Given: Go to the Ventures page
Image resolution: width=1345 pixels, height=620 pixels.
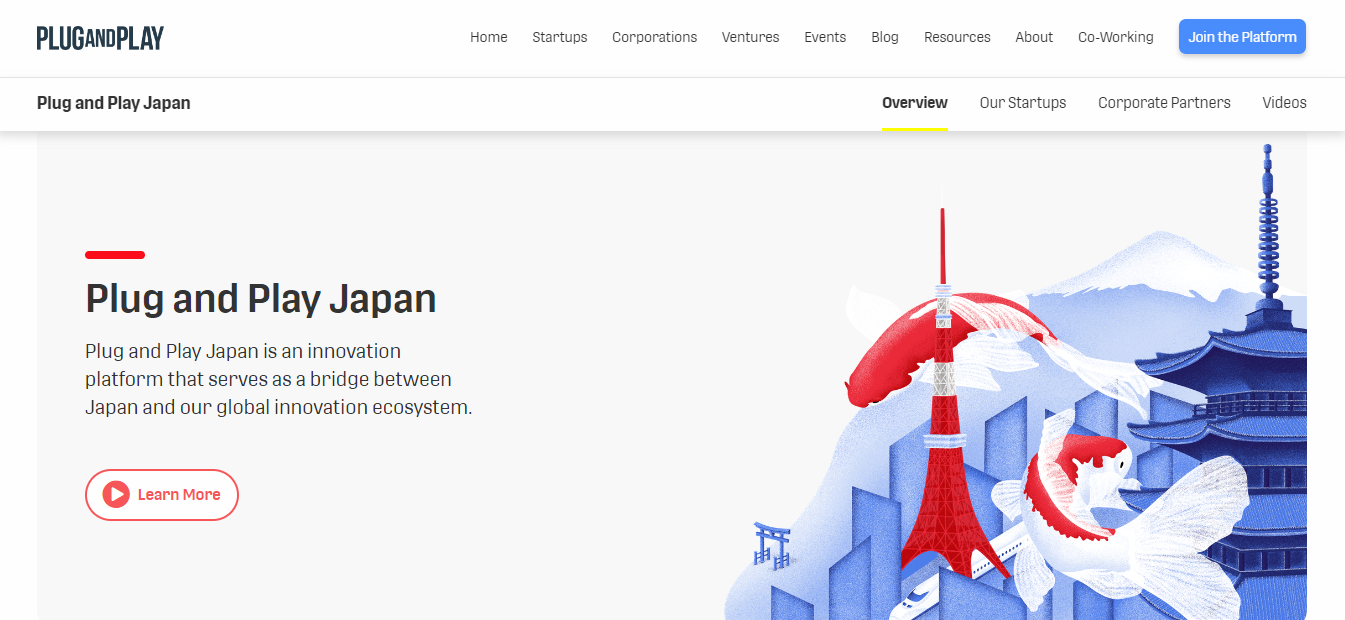Looking at the screenshot, I should tap(751, 37).
